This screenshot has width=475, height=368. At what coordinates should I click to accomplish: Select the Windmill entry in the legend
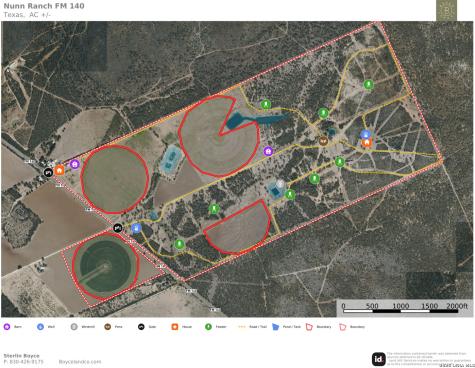(83, 327)
